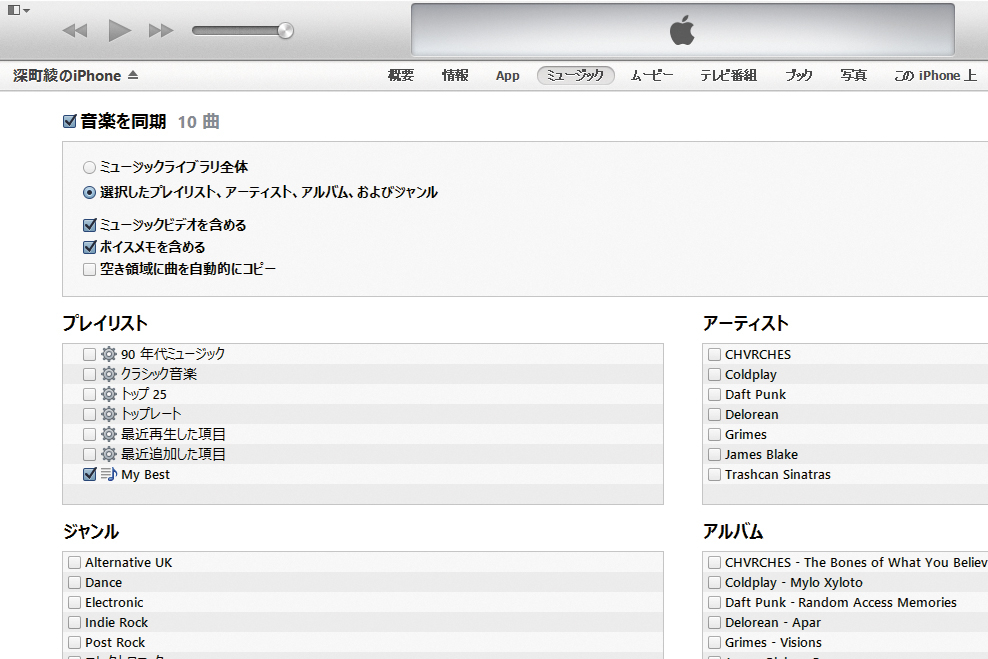Select the ミュージック tab

pyautogui.click(x=575, y=76)
